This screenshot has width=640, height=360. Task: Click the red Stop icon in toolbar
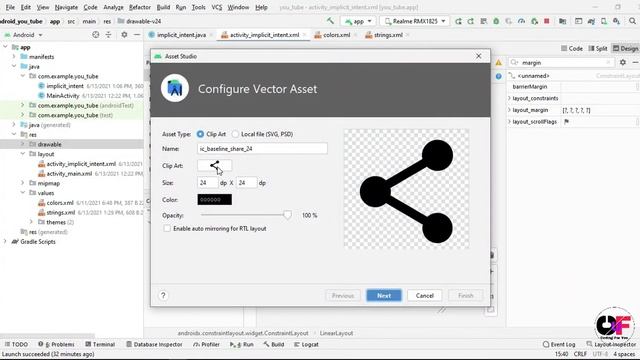tap(547, 21)
